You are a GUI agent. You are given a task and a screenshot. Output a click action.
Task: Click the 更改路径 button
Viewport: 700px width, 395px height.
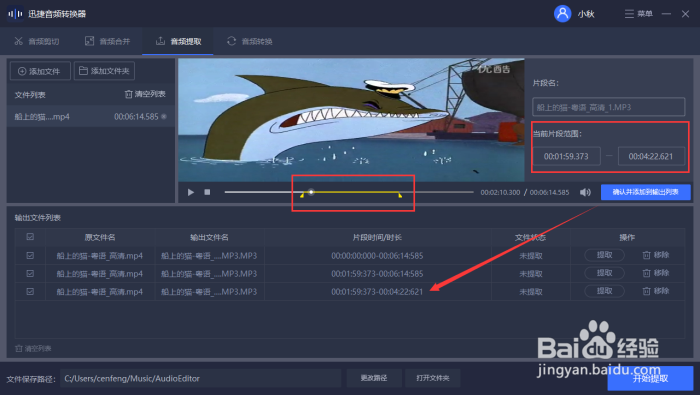pyautogui.click(x=374, y=378)
